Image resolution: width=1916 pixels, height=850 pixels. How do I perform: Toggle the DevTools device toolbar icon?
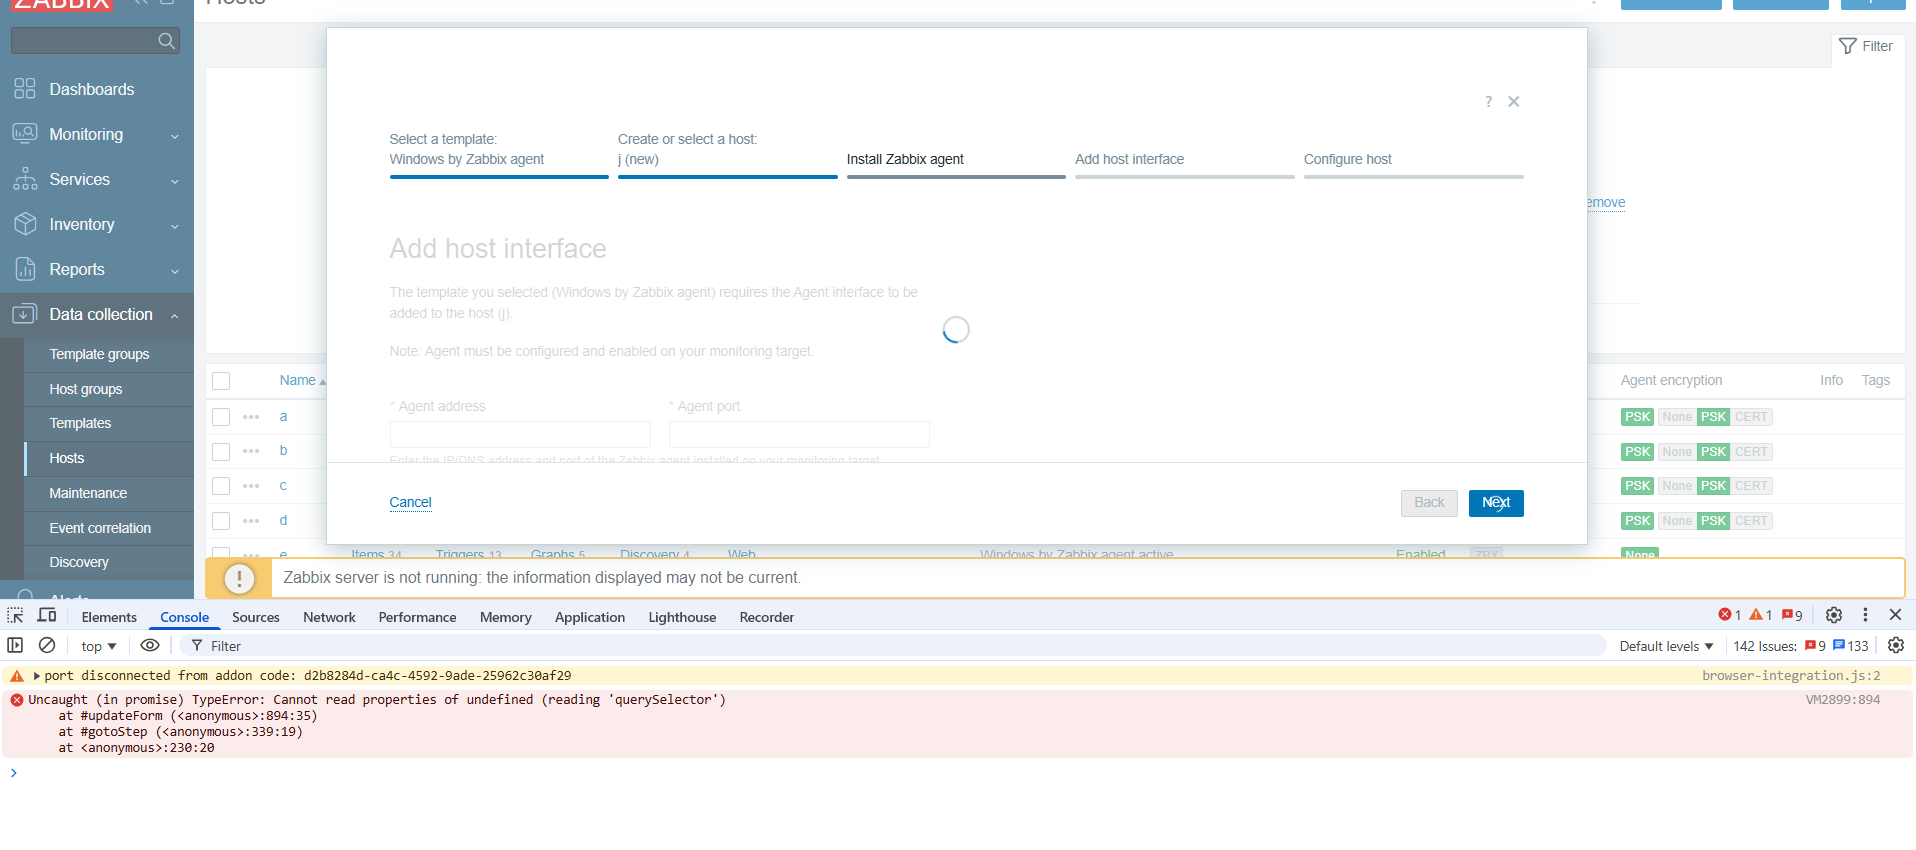47,616
